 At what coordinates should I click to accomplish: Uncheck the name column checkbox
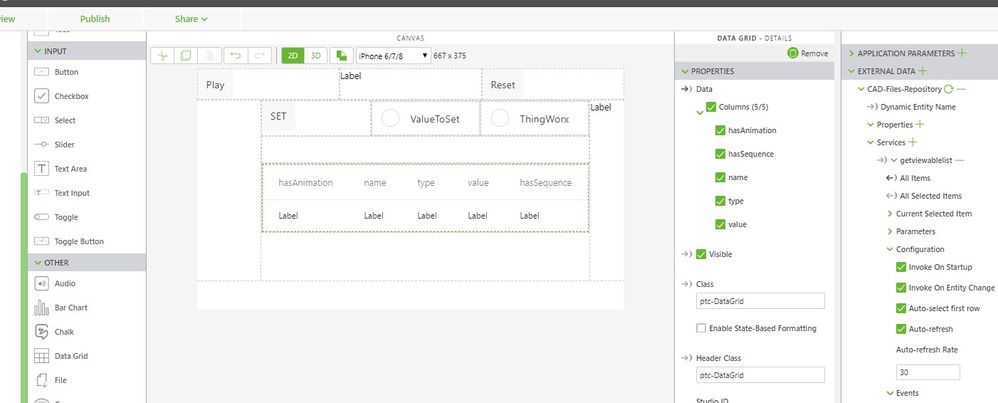click(x=720, y=177)
